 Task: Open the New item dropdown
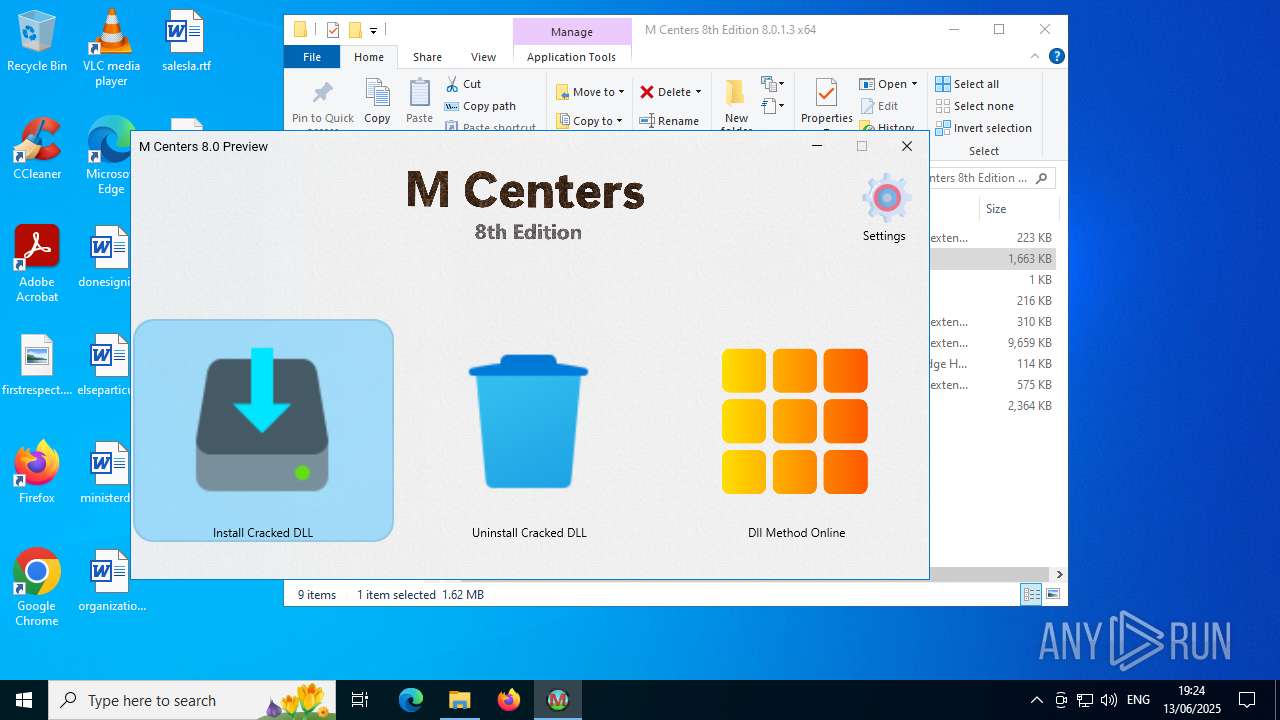[x=773, y=84]
